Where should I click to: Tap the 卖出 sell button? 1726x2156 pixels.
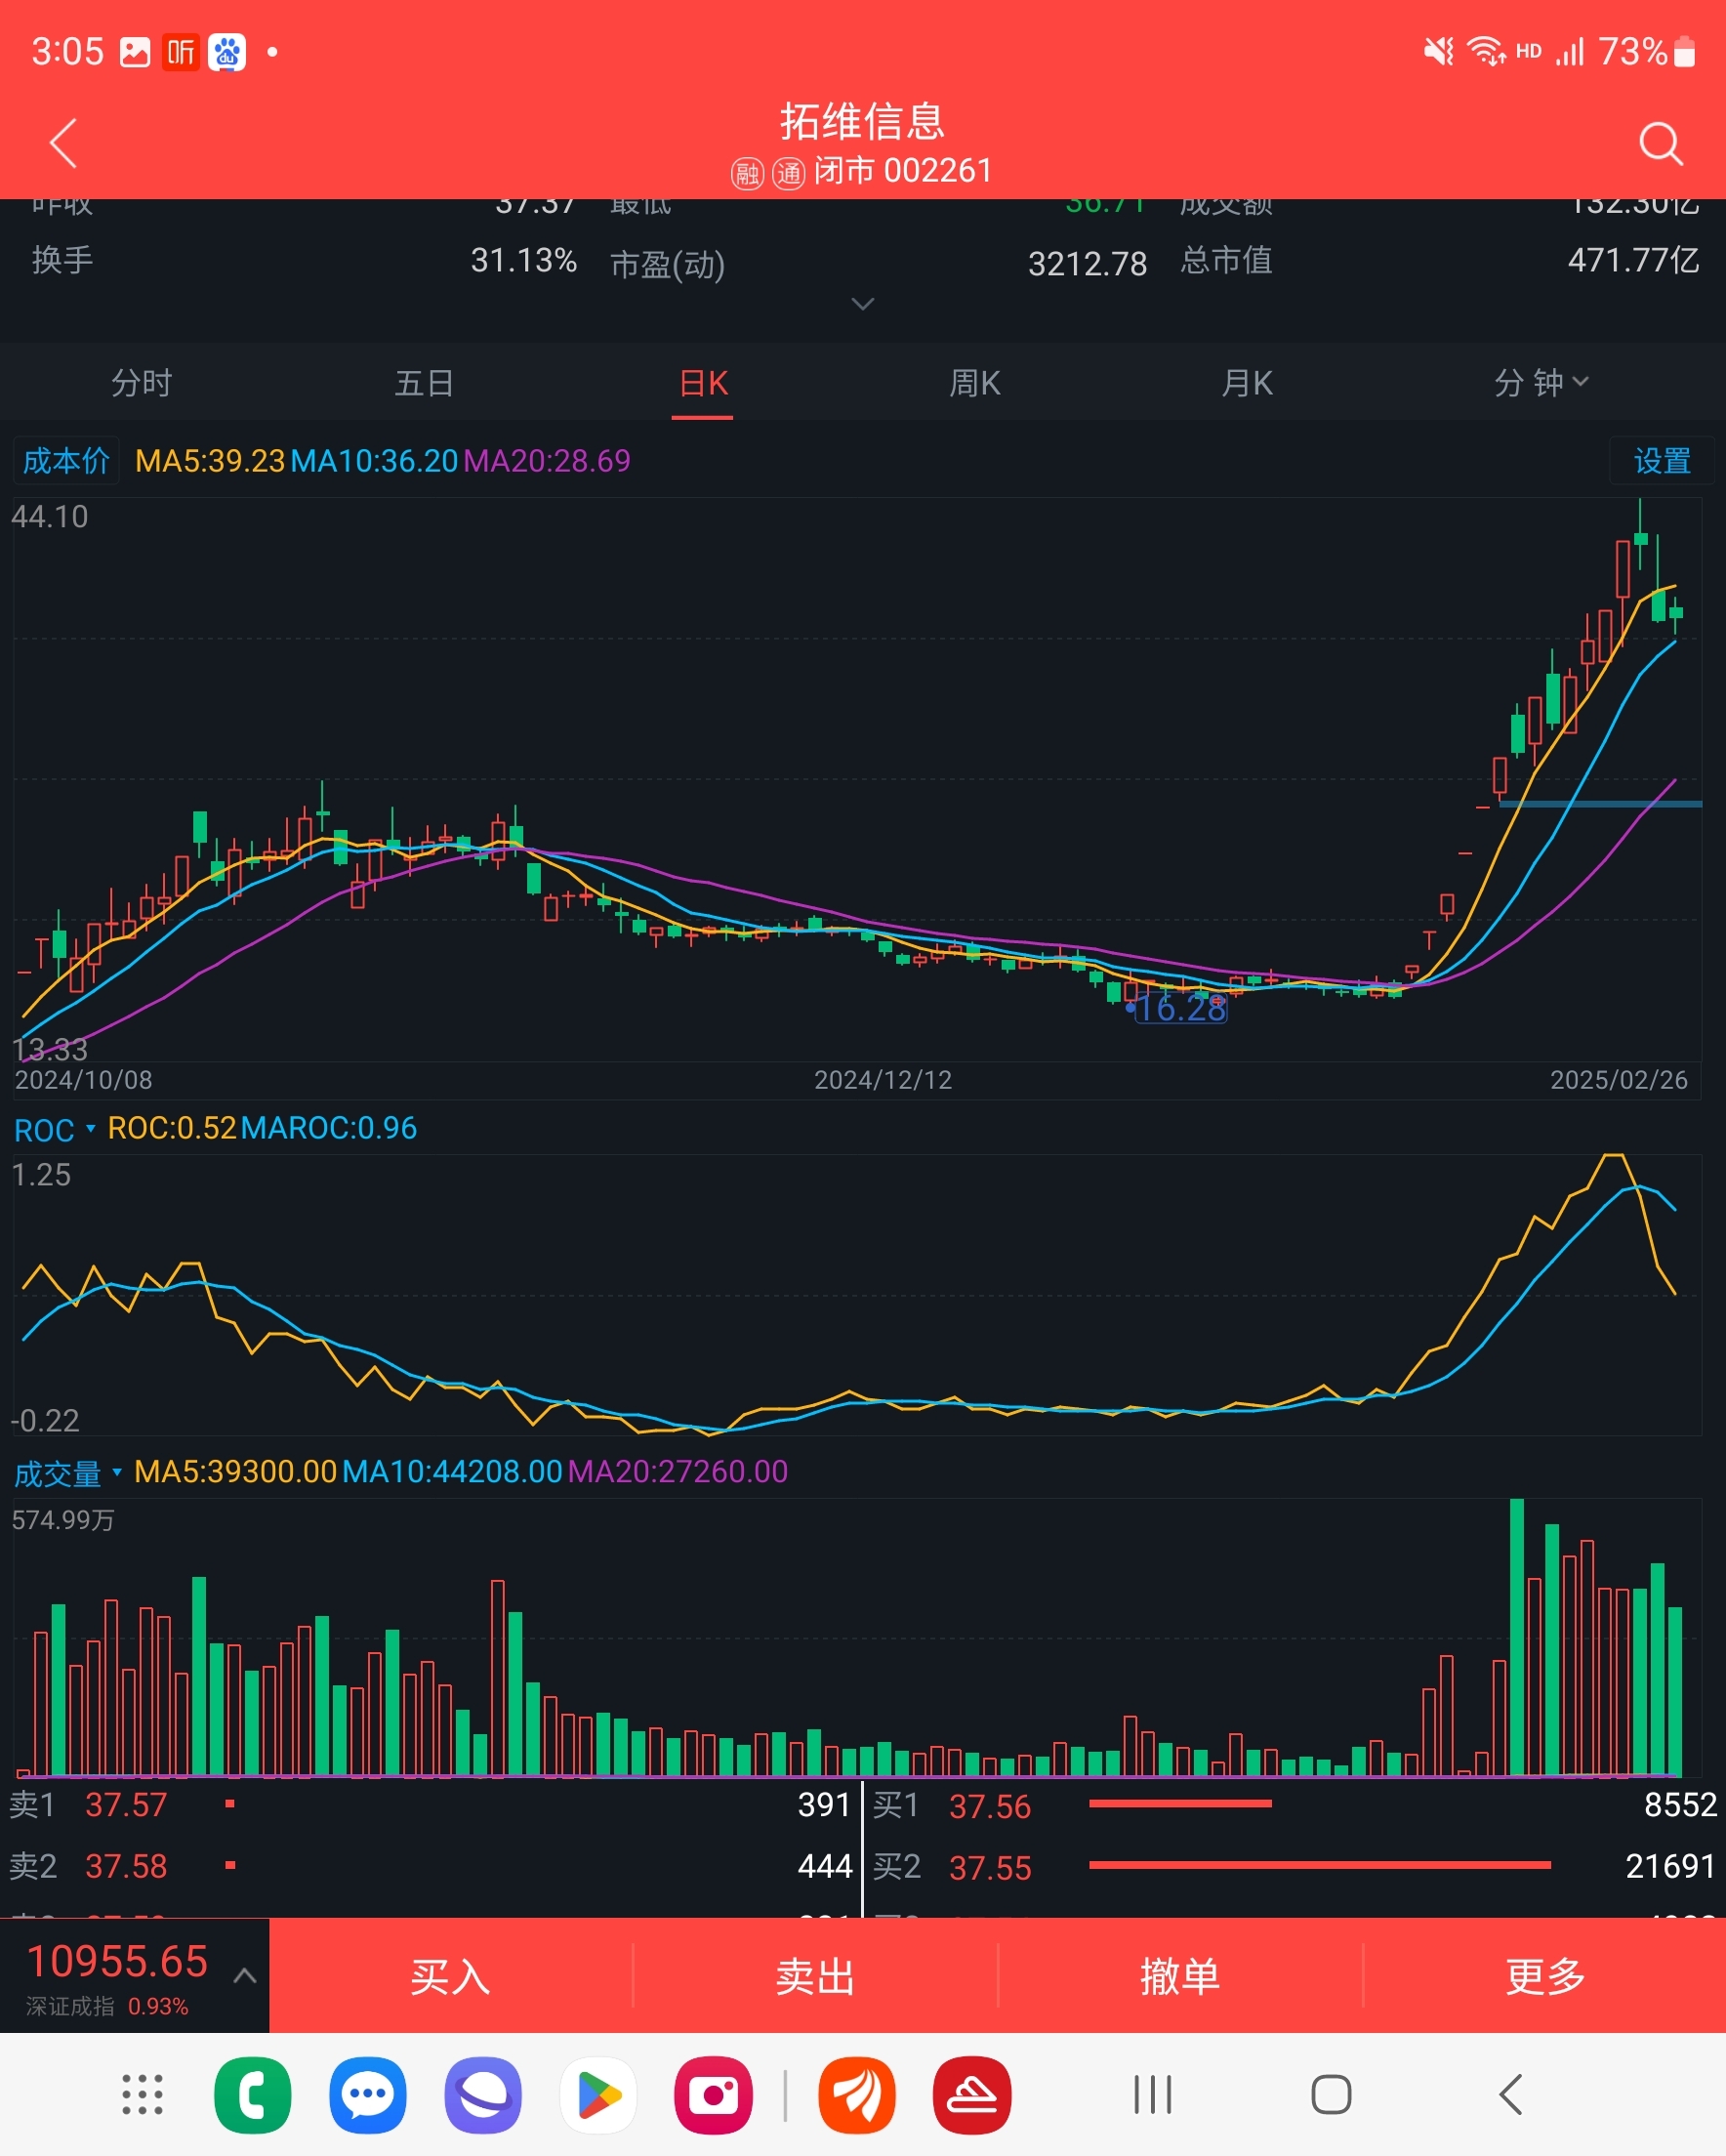[815, 1976]
